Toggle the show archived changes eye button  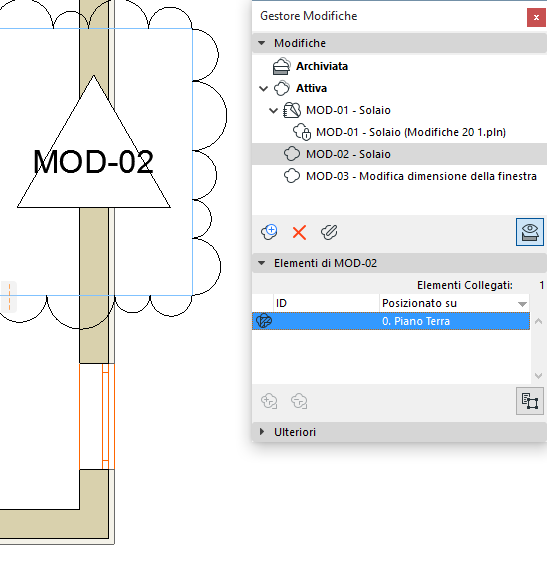point(529,232)
